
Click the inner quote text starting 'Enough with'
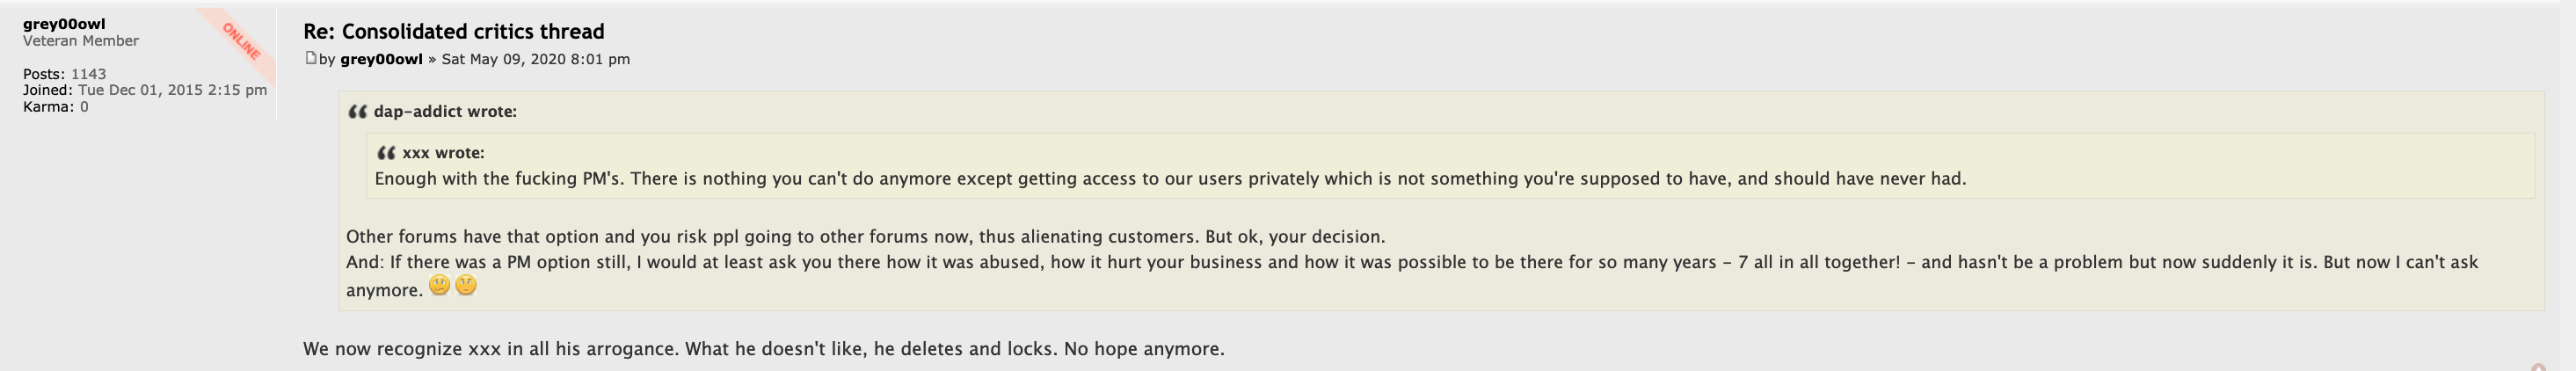point(1170,179)
